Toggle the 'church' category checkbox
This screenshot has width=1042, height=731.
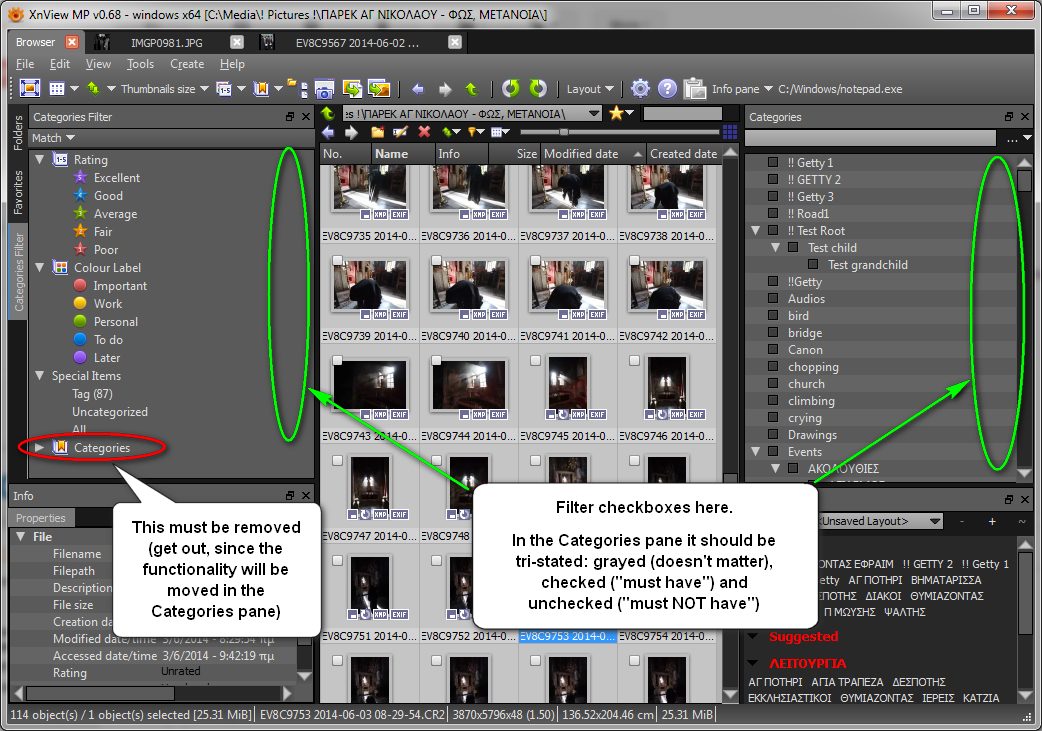point(772,383)
